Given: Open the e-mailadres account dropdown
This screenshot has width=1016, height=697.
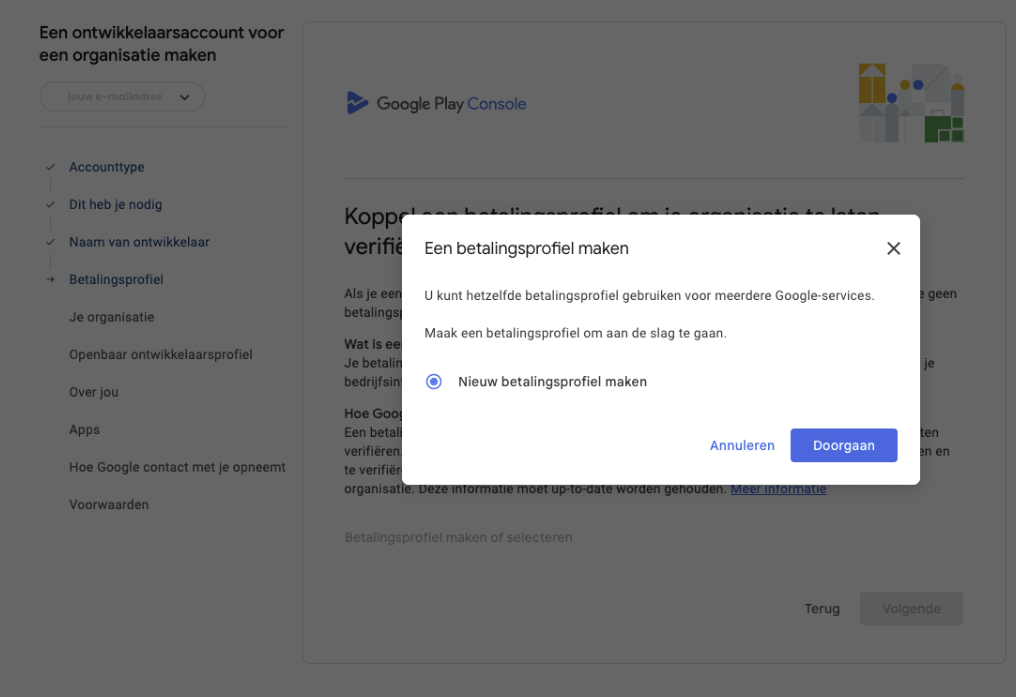Looking at the screenshot, I should click(x=122, y=97).
